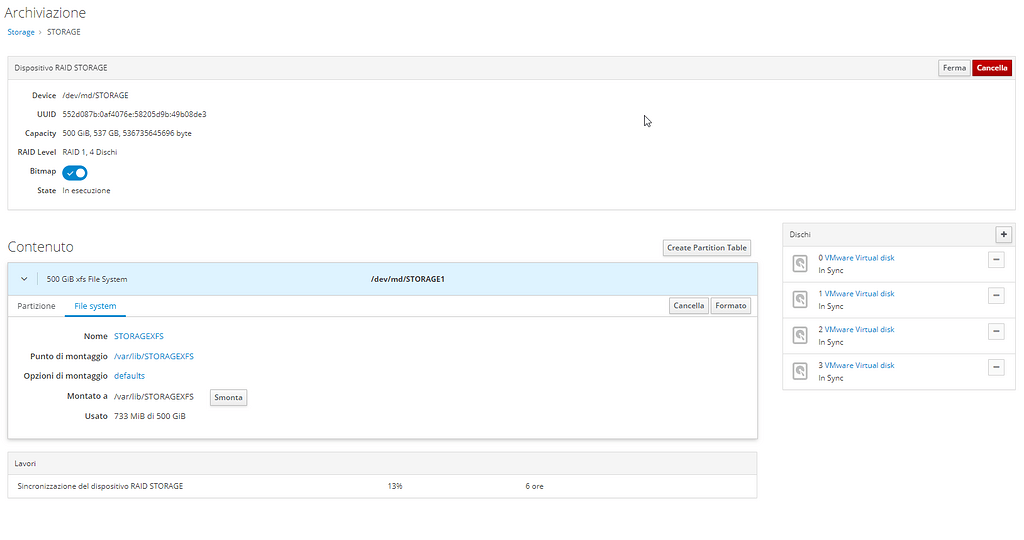Edit mount point /var/lib/STORAGEXFS link
The image size is (1024, 540).
(154, 357)
